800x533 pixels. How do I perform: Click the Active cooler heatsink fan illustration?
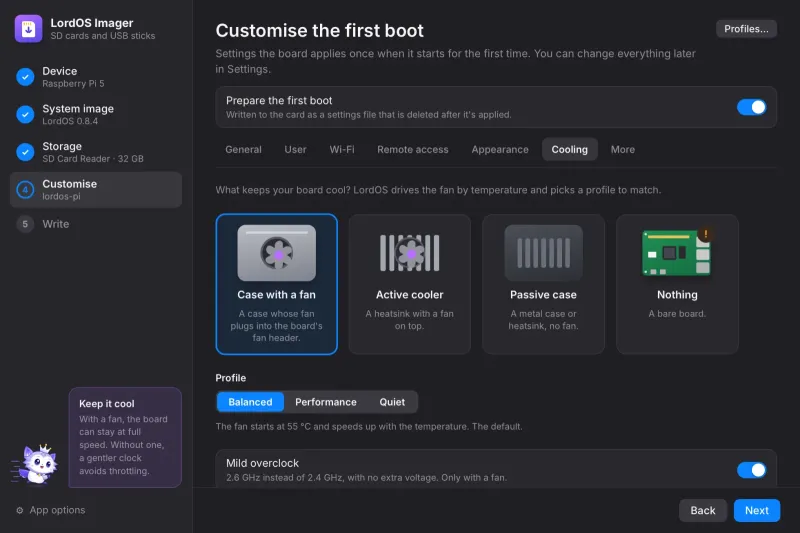pos(410,253)
